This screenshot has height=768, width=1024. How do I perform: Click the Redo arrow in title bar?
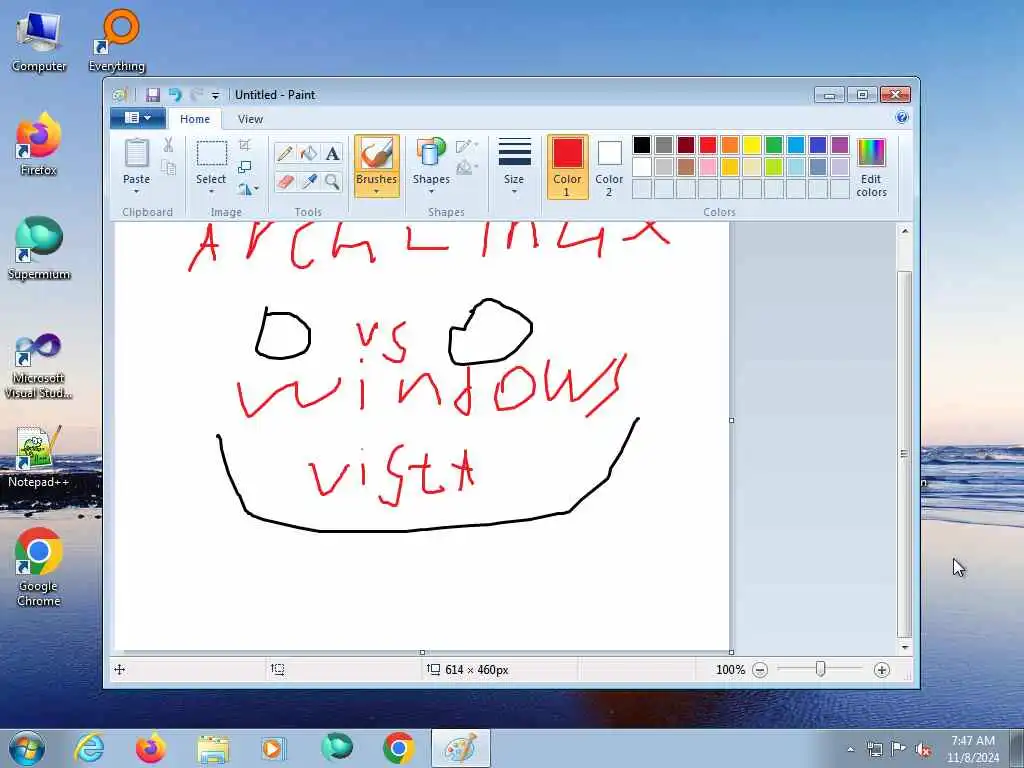click(x=196, y=95)
